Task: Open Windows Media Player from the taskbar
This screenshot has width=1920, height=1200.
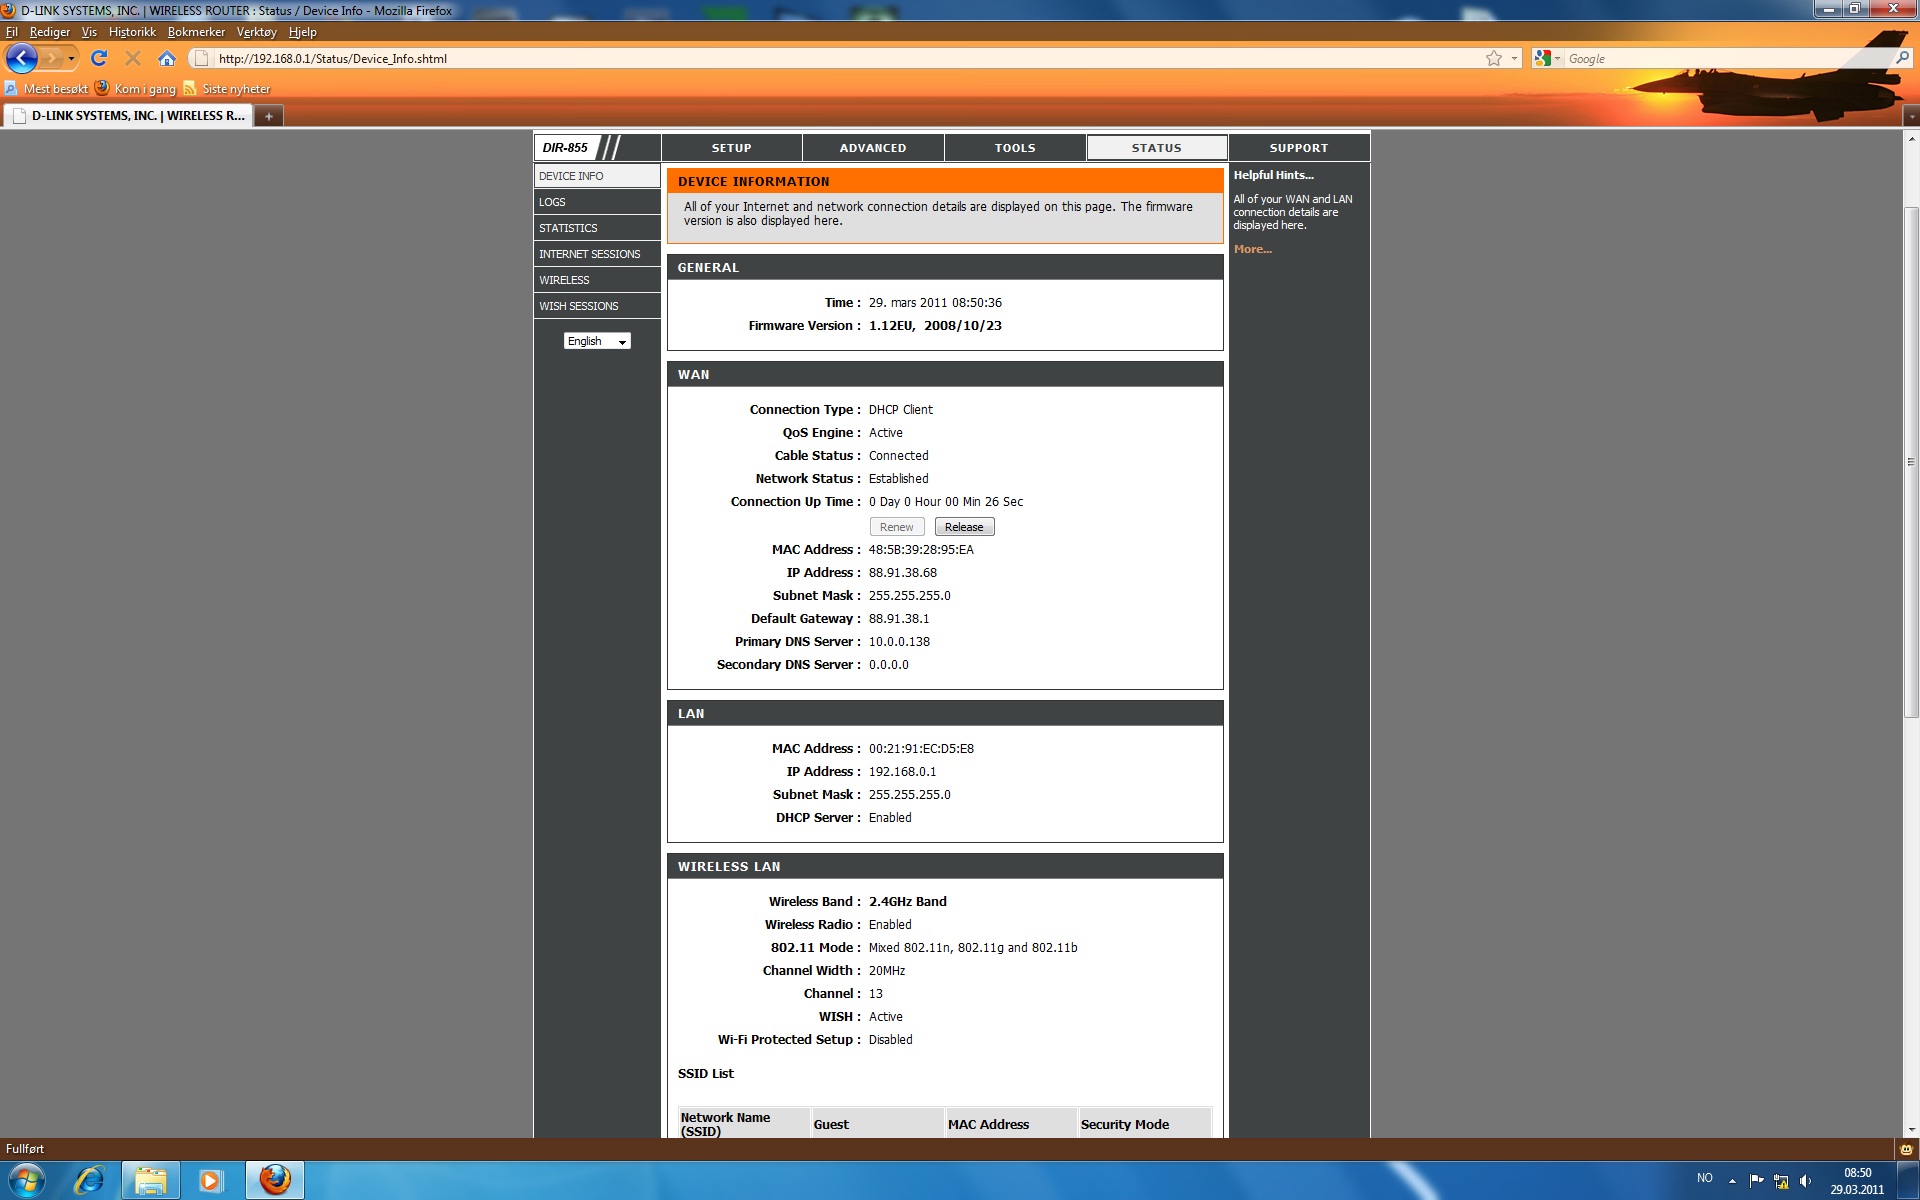Action: pyautogui.click(x=211, y=1181)
